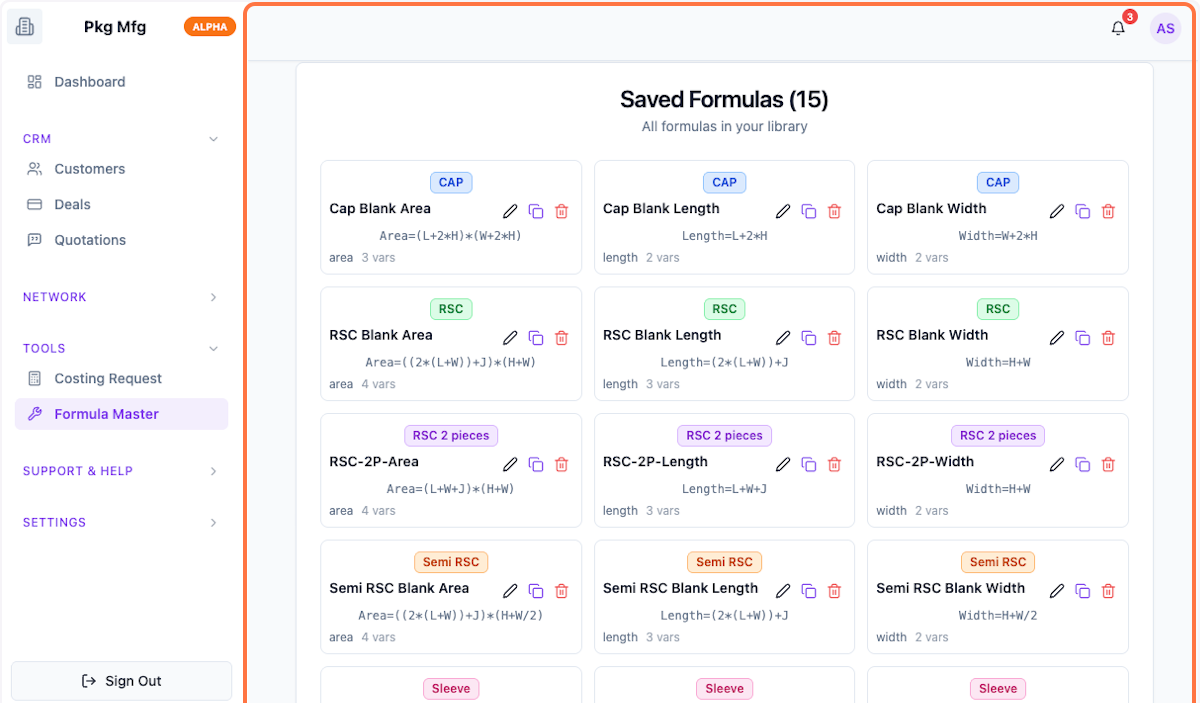Open Costing Request in sidebar
This screenshot has height=703, width=1200.
108,378
